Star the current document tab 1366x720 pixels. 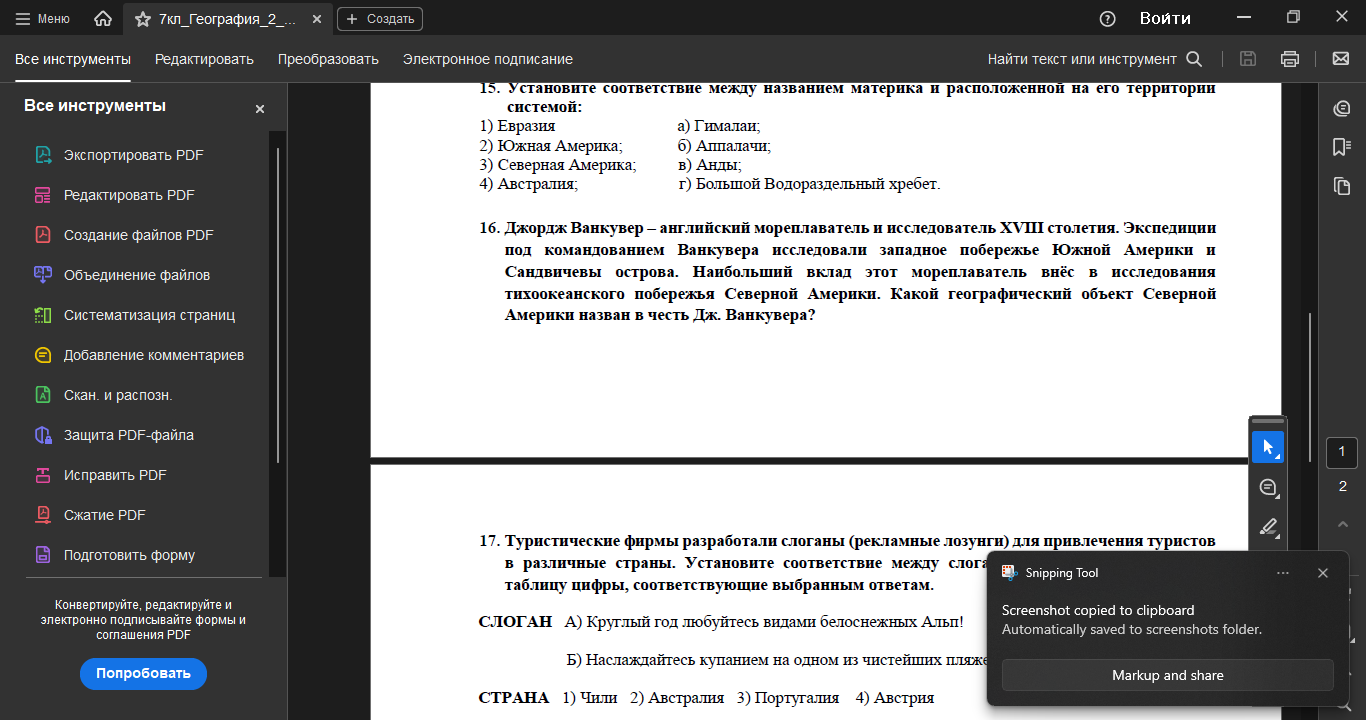point(142,19)
